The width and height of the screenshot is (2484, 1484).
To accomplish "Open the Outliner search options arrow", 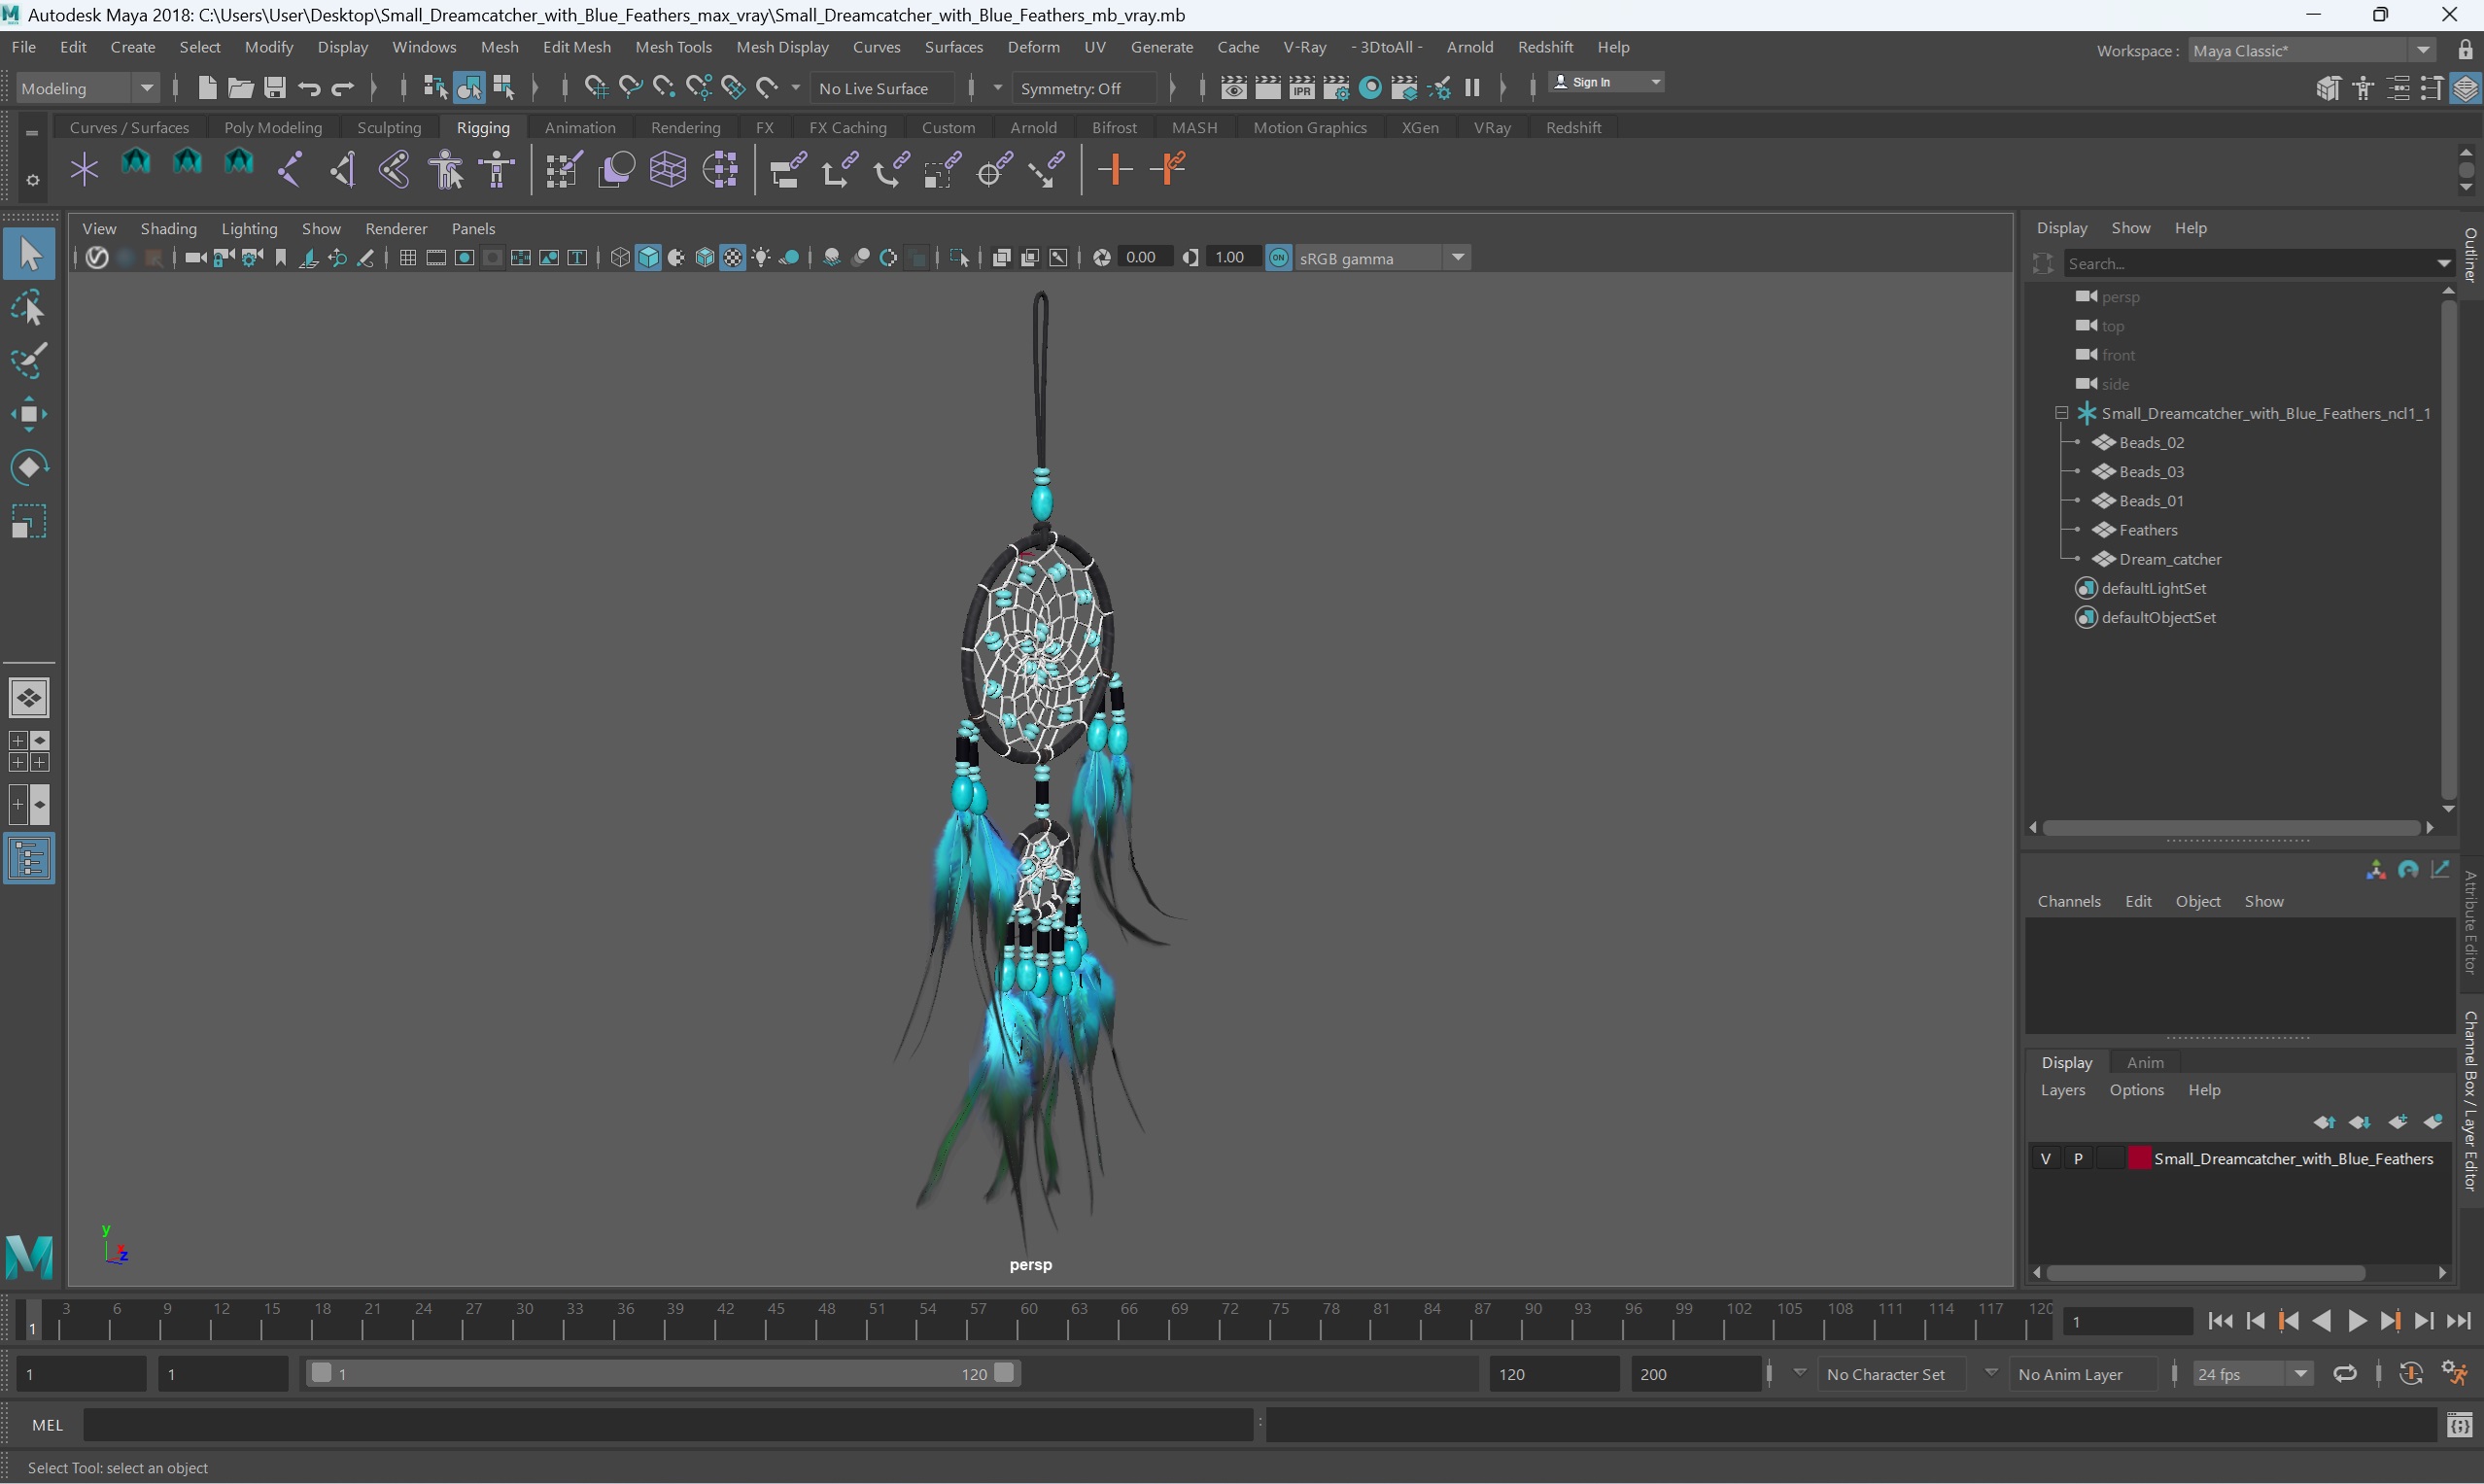I will 2443,263.
